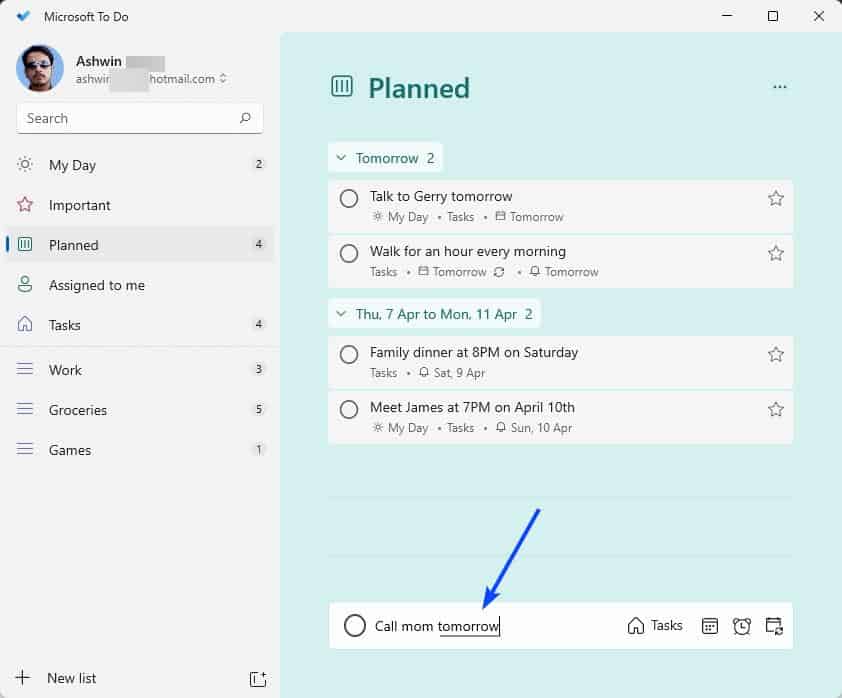
Task: Click the due date calendar icon
Action: [x=710, y=626]
